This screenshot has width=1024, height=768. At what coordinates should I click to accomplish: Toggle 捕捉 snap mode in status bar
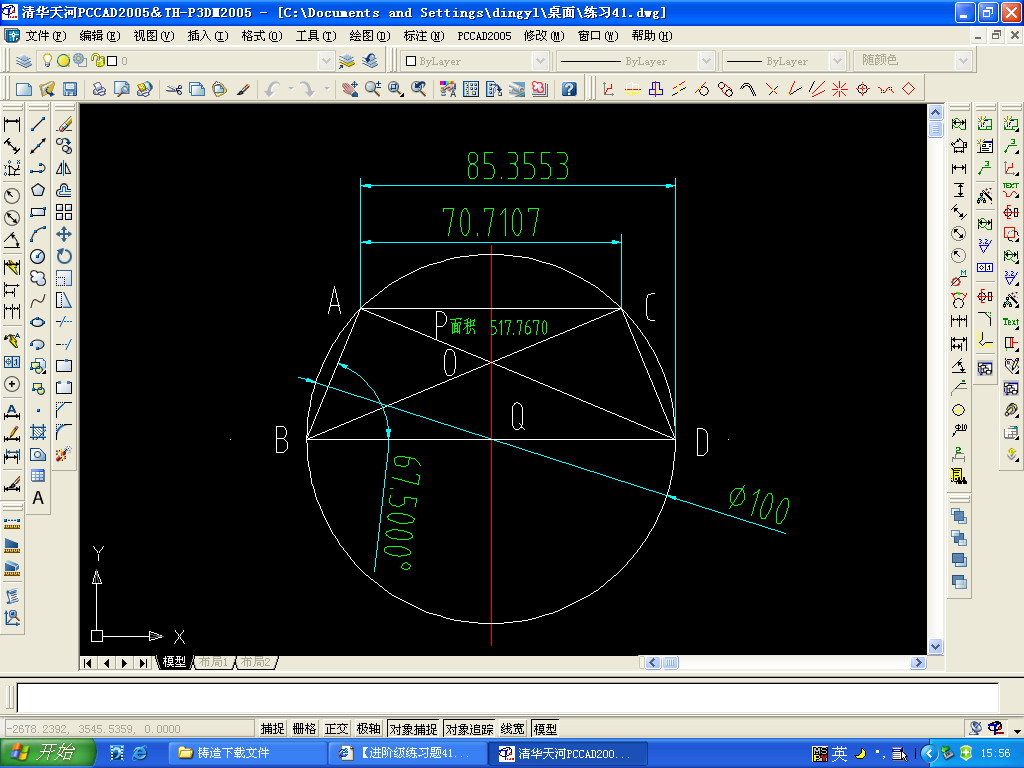[x=272, y=729]
